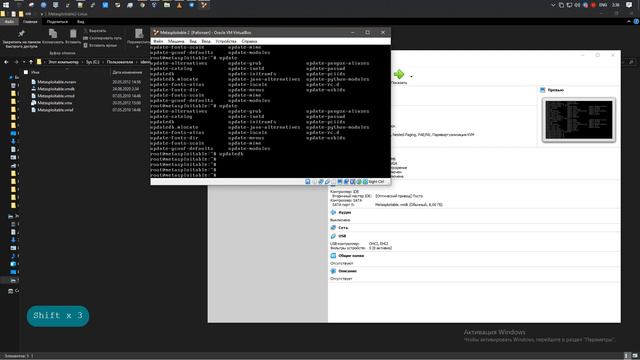Open the Превью section header icon
640x360 pixels.
[x=542, y=90]
